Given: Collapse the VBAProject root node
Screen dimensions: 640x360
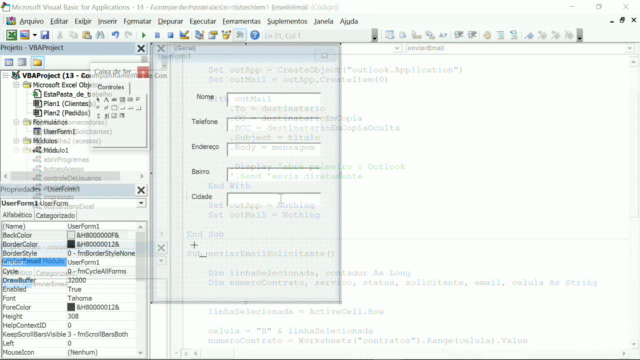Looking at the screenshot, I should pyautogui.click(x=5, y=75).
